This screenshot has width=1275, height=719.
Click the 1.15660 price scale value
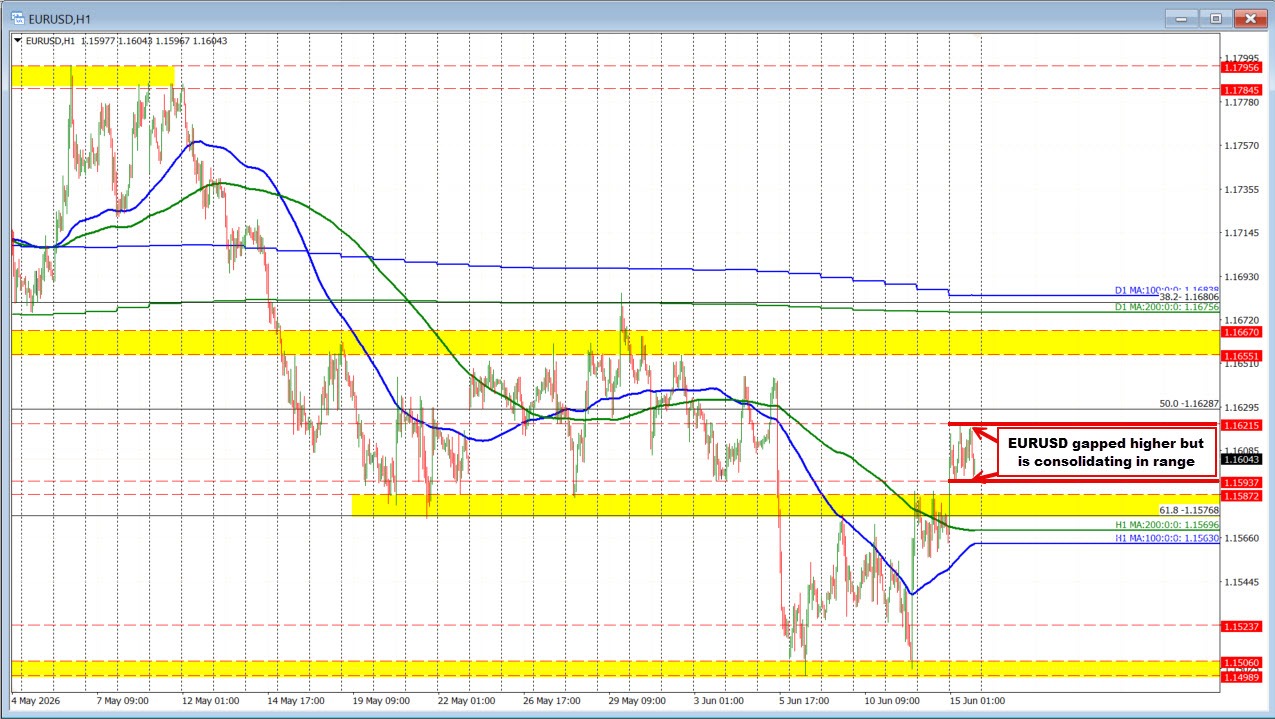coord(1241,538)
